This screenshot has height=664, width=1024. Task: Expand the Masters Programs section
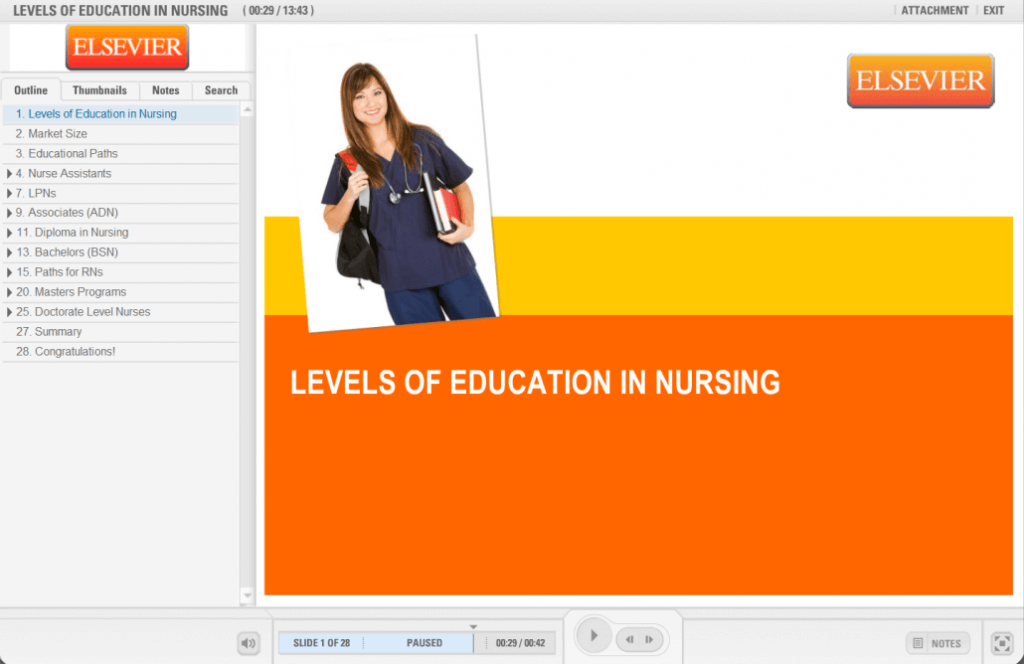9,292
